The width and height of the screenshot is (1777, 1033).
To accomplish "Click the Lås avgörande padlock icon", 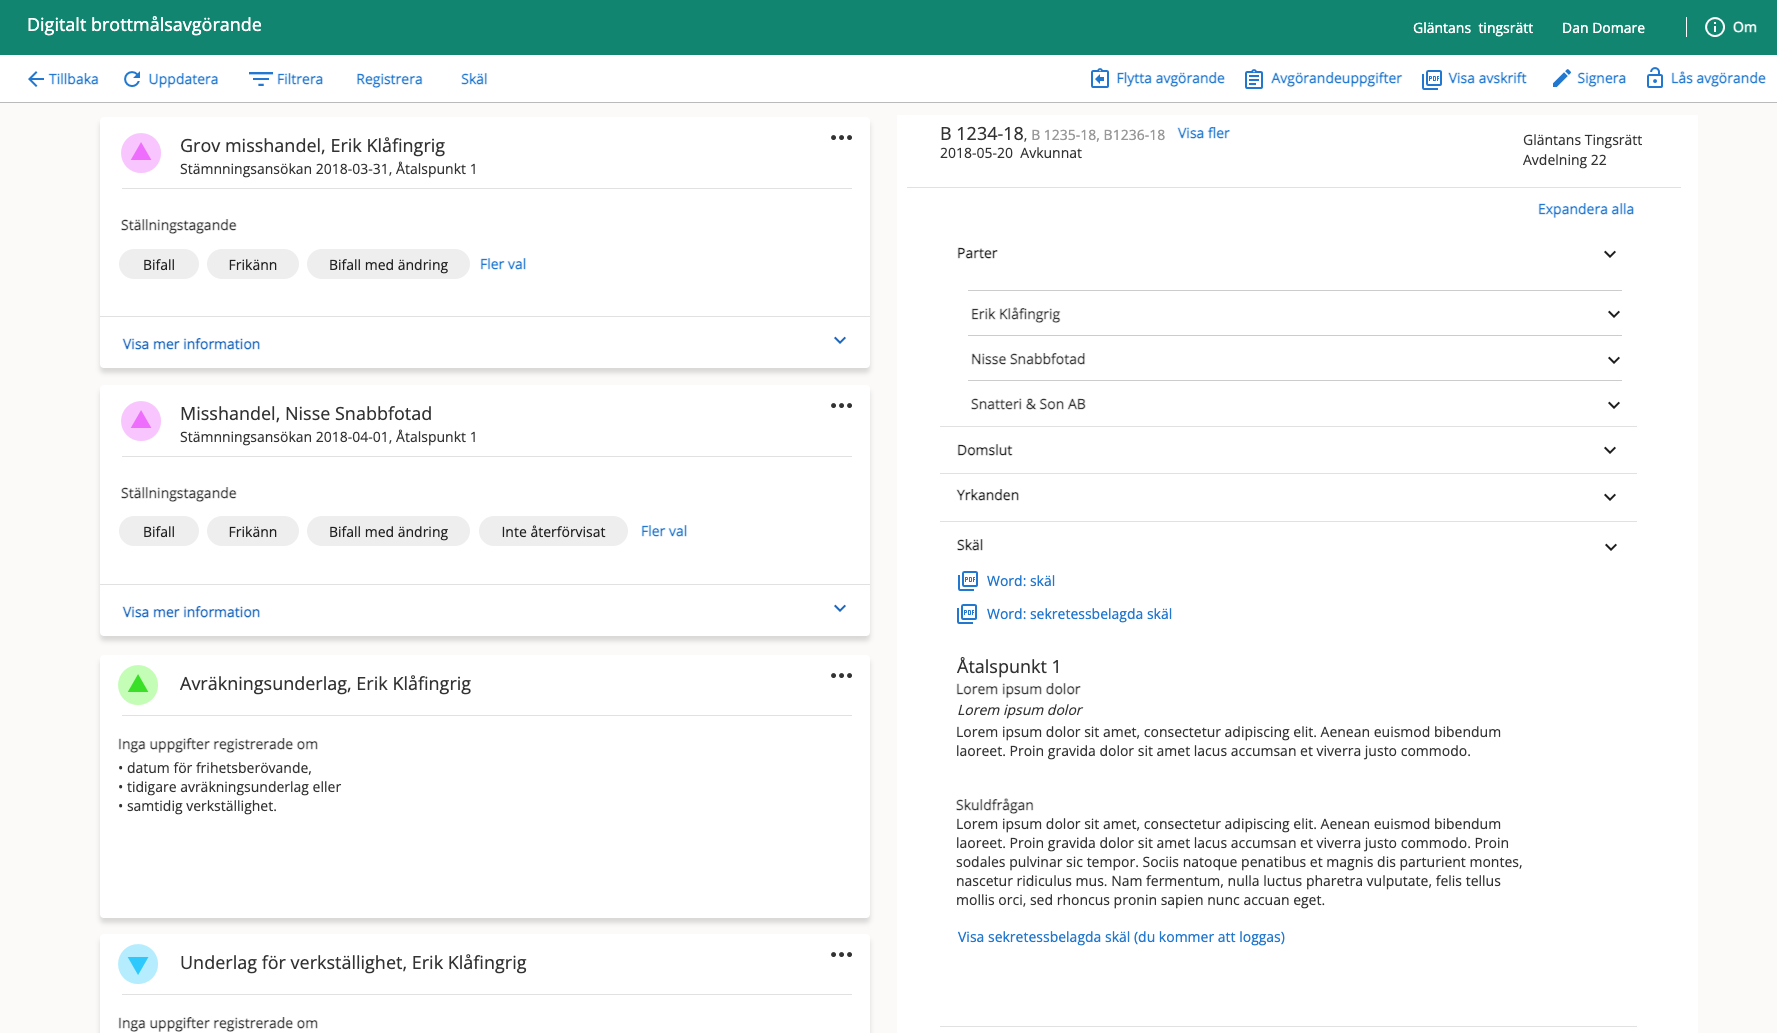I will [1655, 77].
